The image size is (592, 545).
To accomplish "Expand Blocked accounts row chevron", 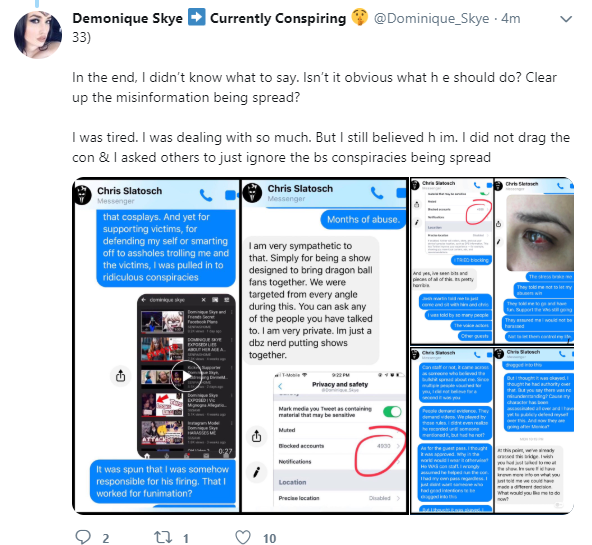I will 398,446.
